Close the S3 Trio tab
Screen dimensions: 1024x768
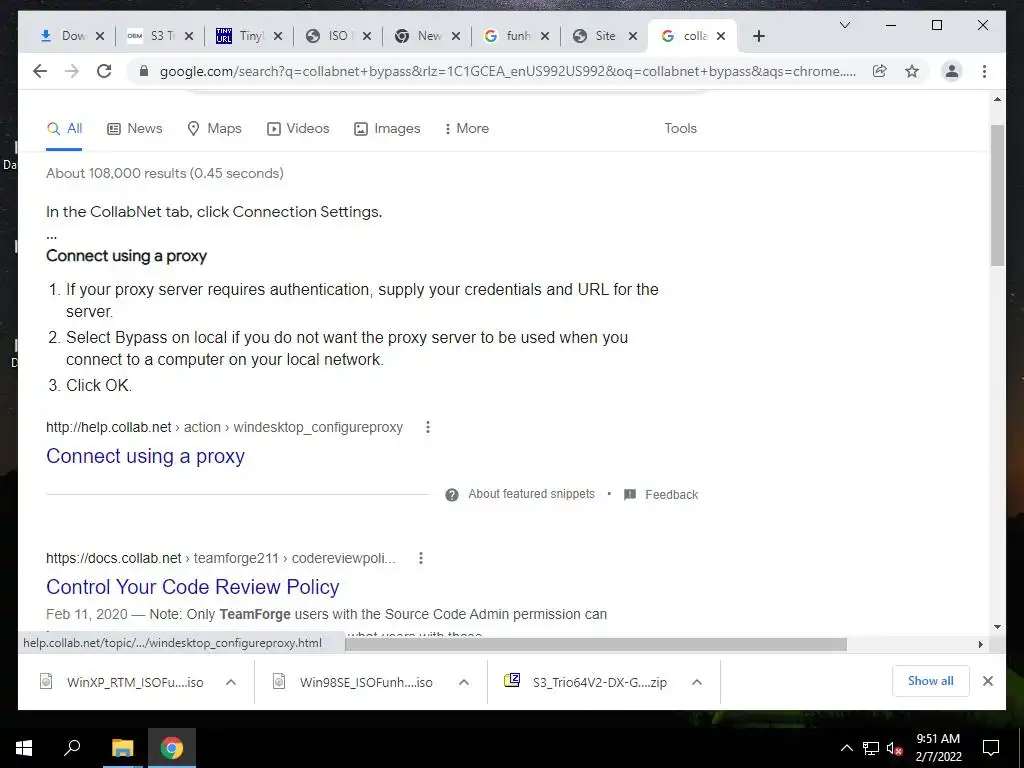(x=189, y=36)
